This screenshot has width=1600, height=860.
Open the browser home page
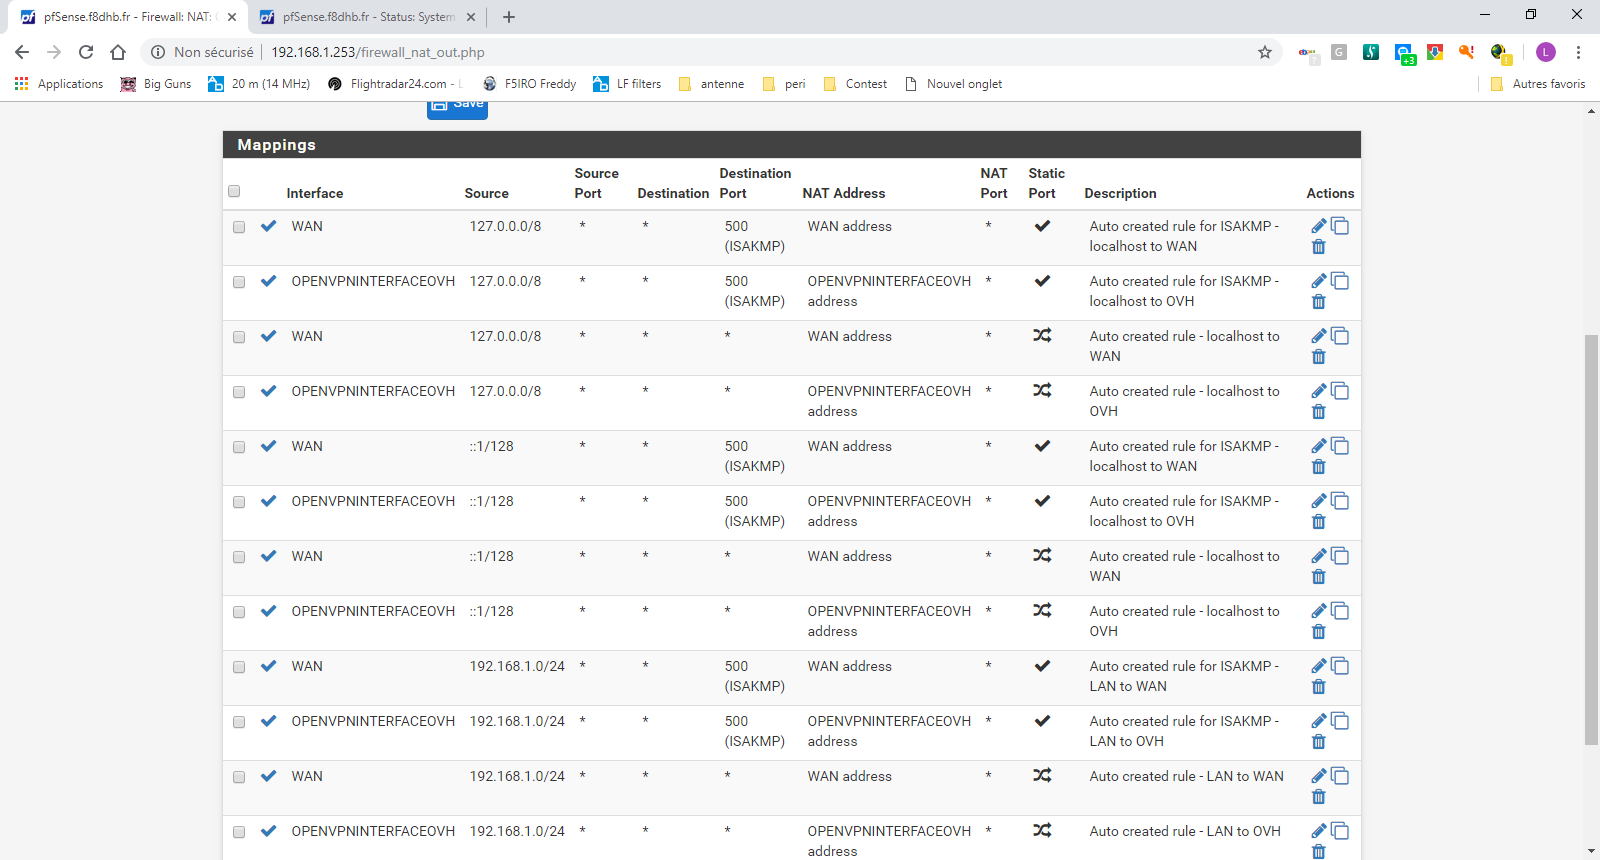pos(118,52)
